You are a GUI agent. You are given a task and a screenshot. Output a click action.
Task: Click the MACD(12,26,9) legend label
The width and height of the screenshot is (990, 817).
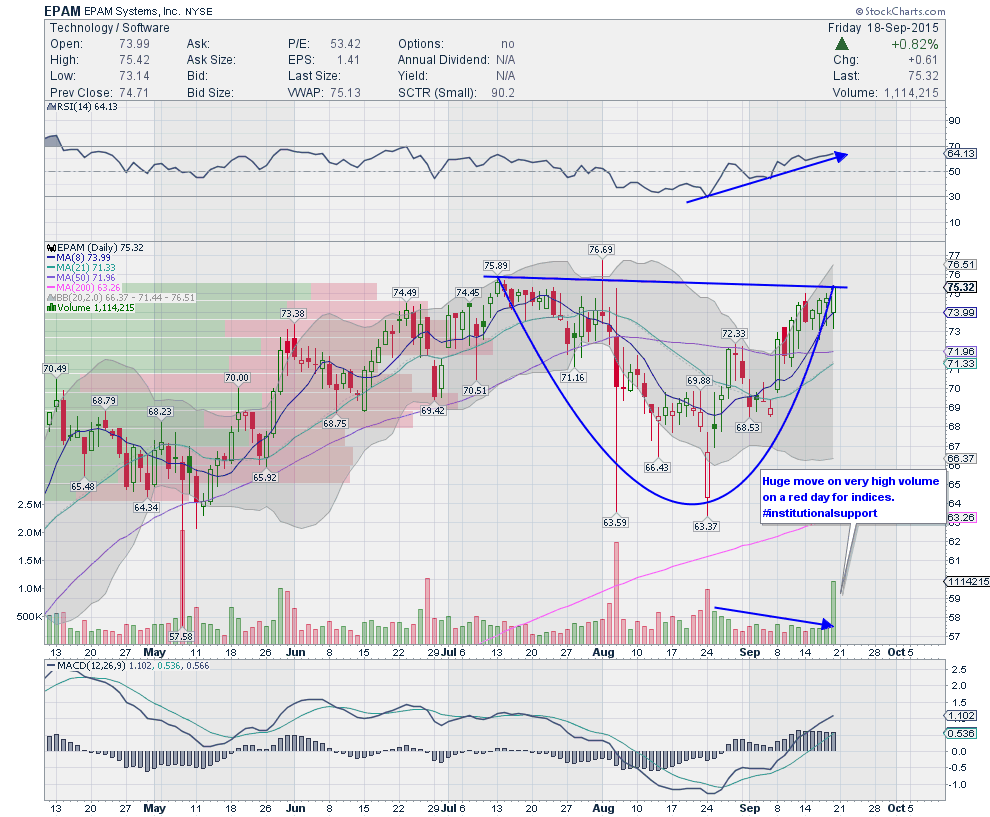(x=91, y=665)
